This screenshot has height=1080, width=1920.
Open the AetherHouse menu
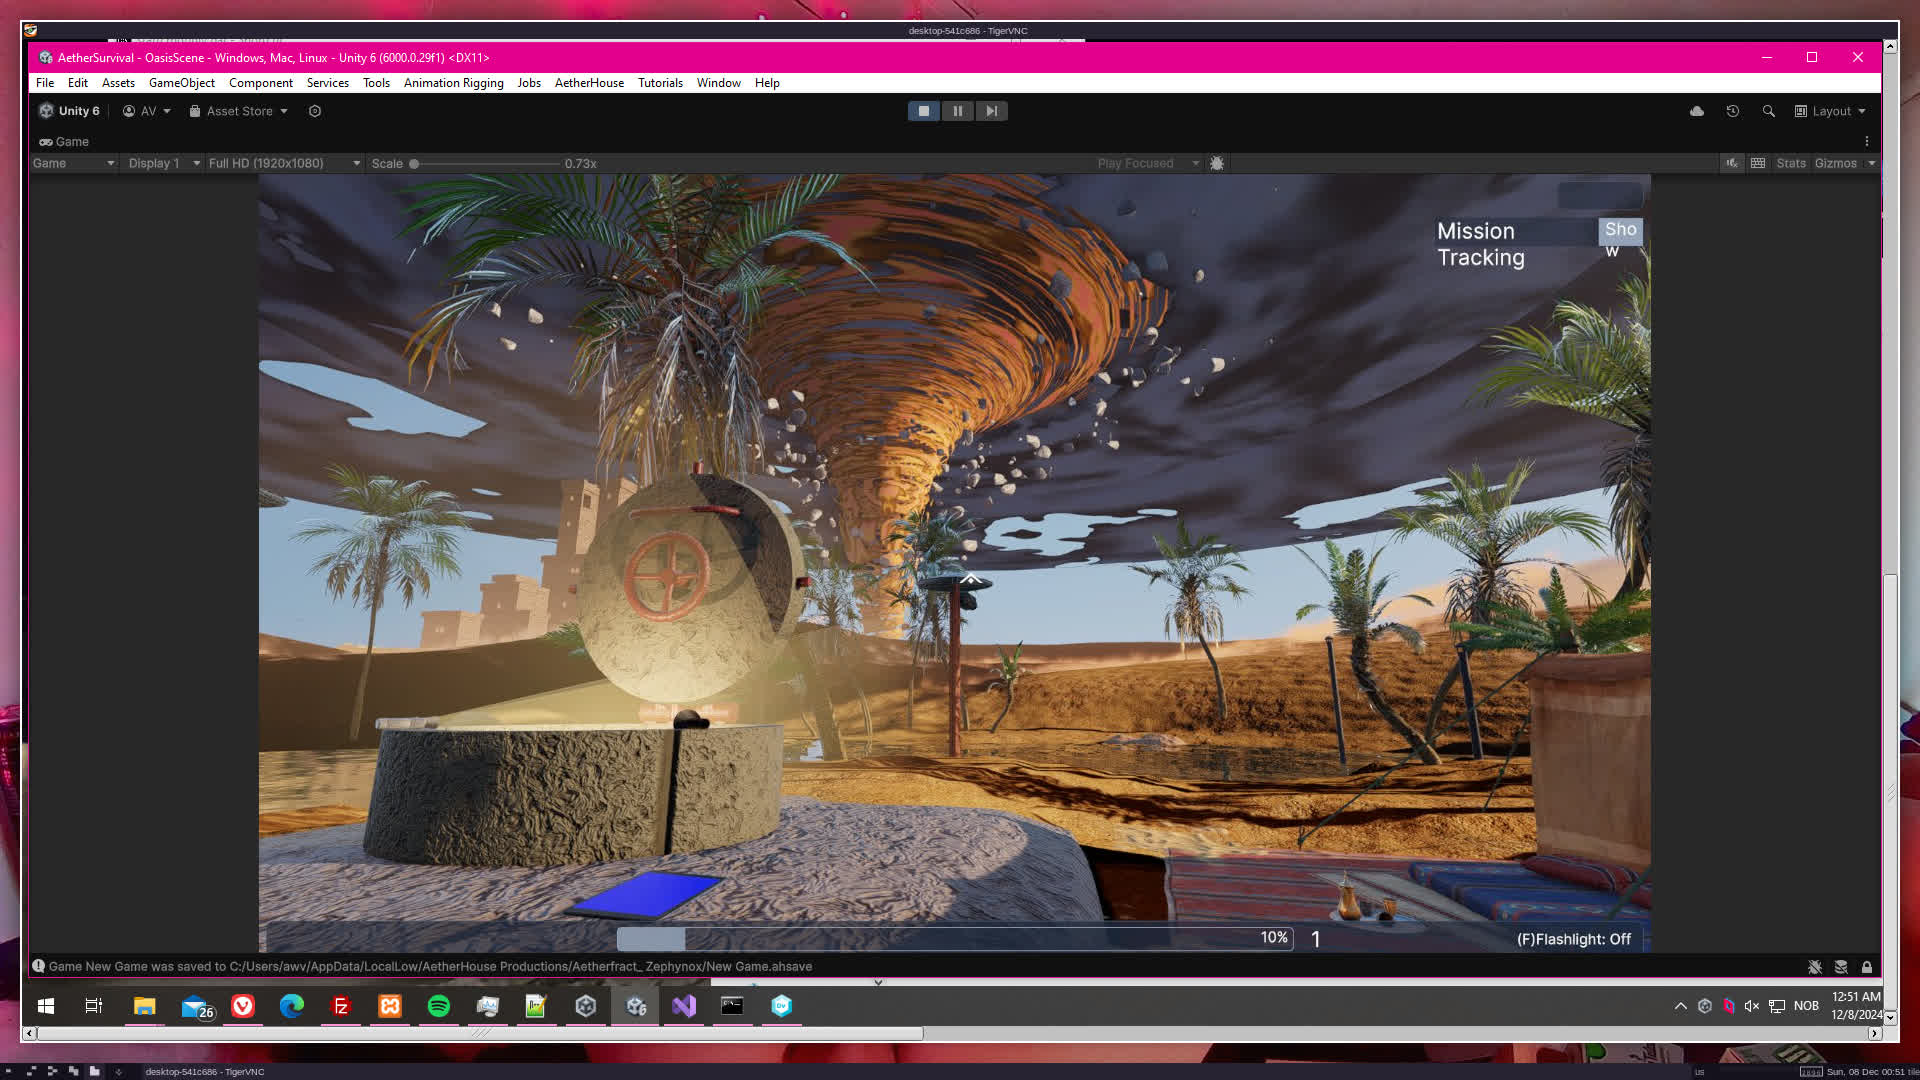[589, 83]
